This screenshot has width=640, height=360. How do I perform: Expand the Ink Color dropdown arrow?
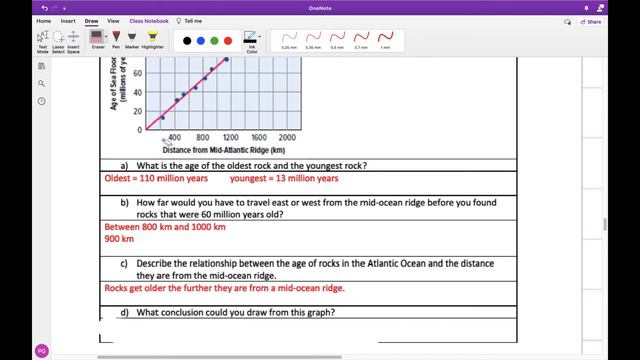coord(260,37)
